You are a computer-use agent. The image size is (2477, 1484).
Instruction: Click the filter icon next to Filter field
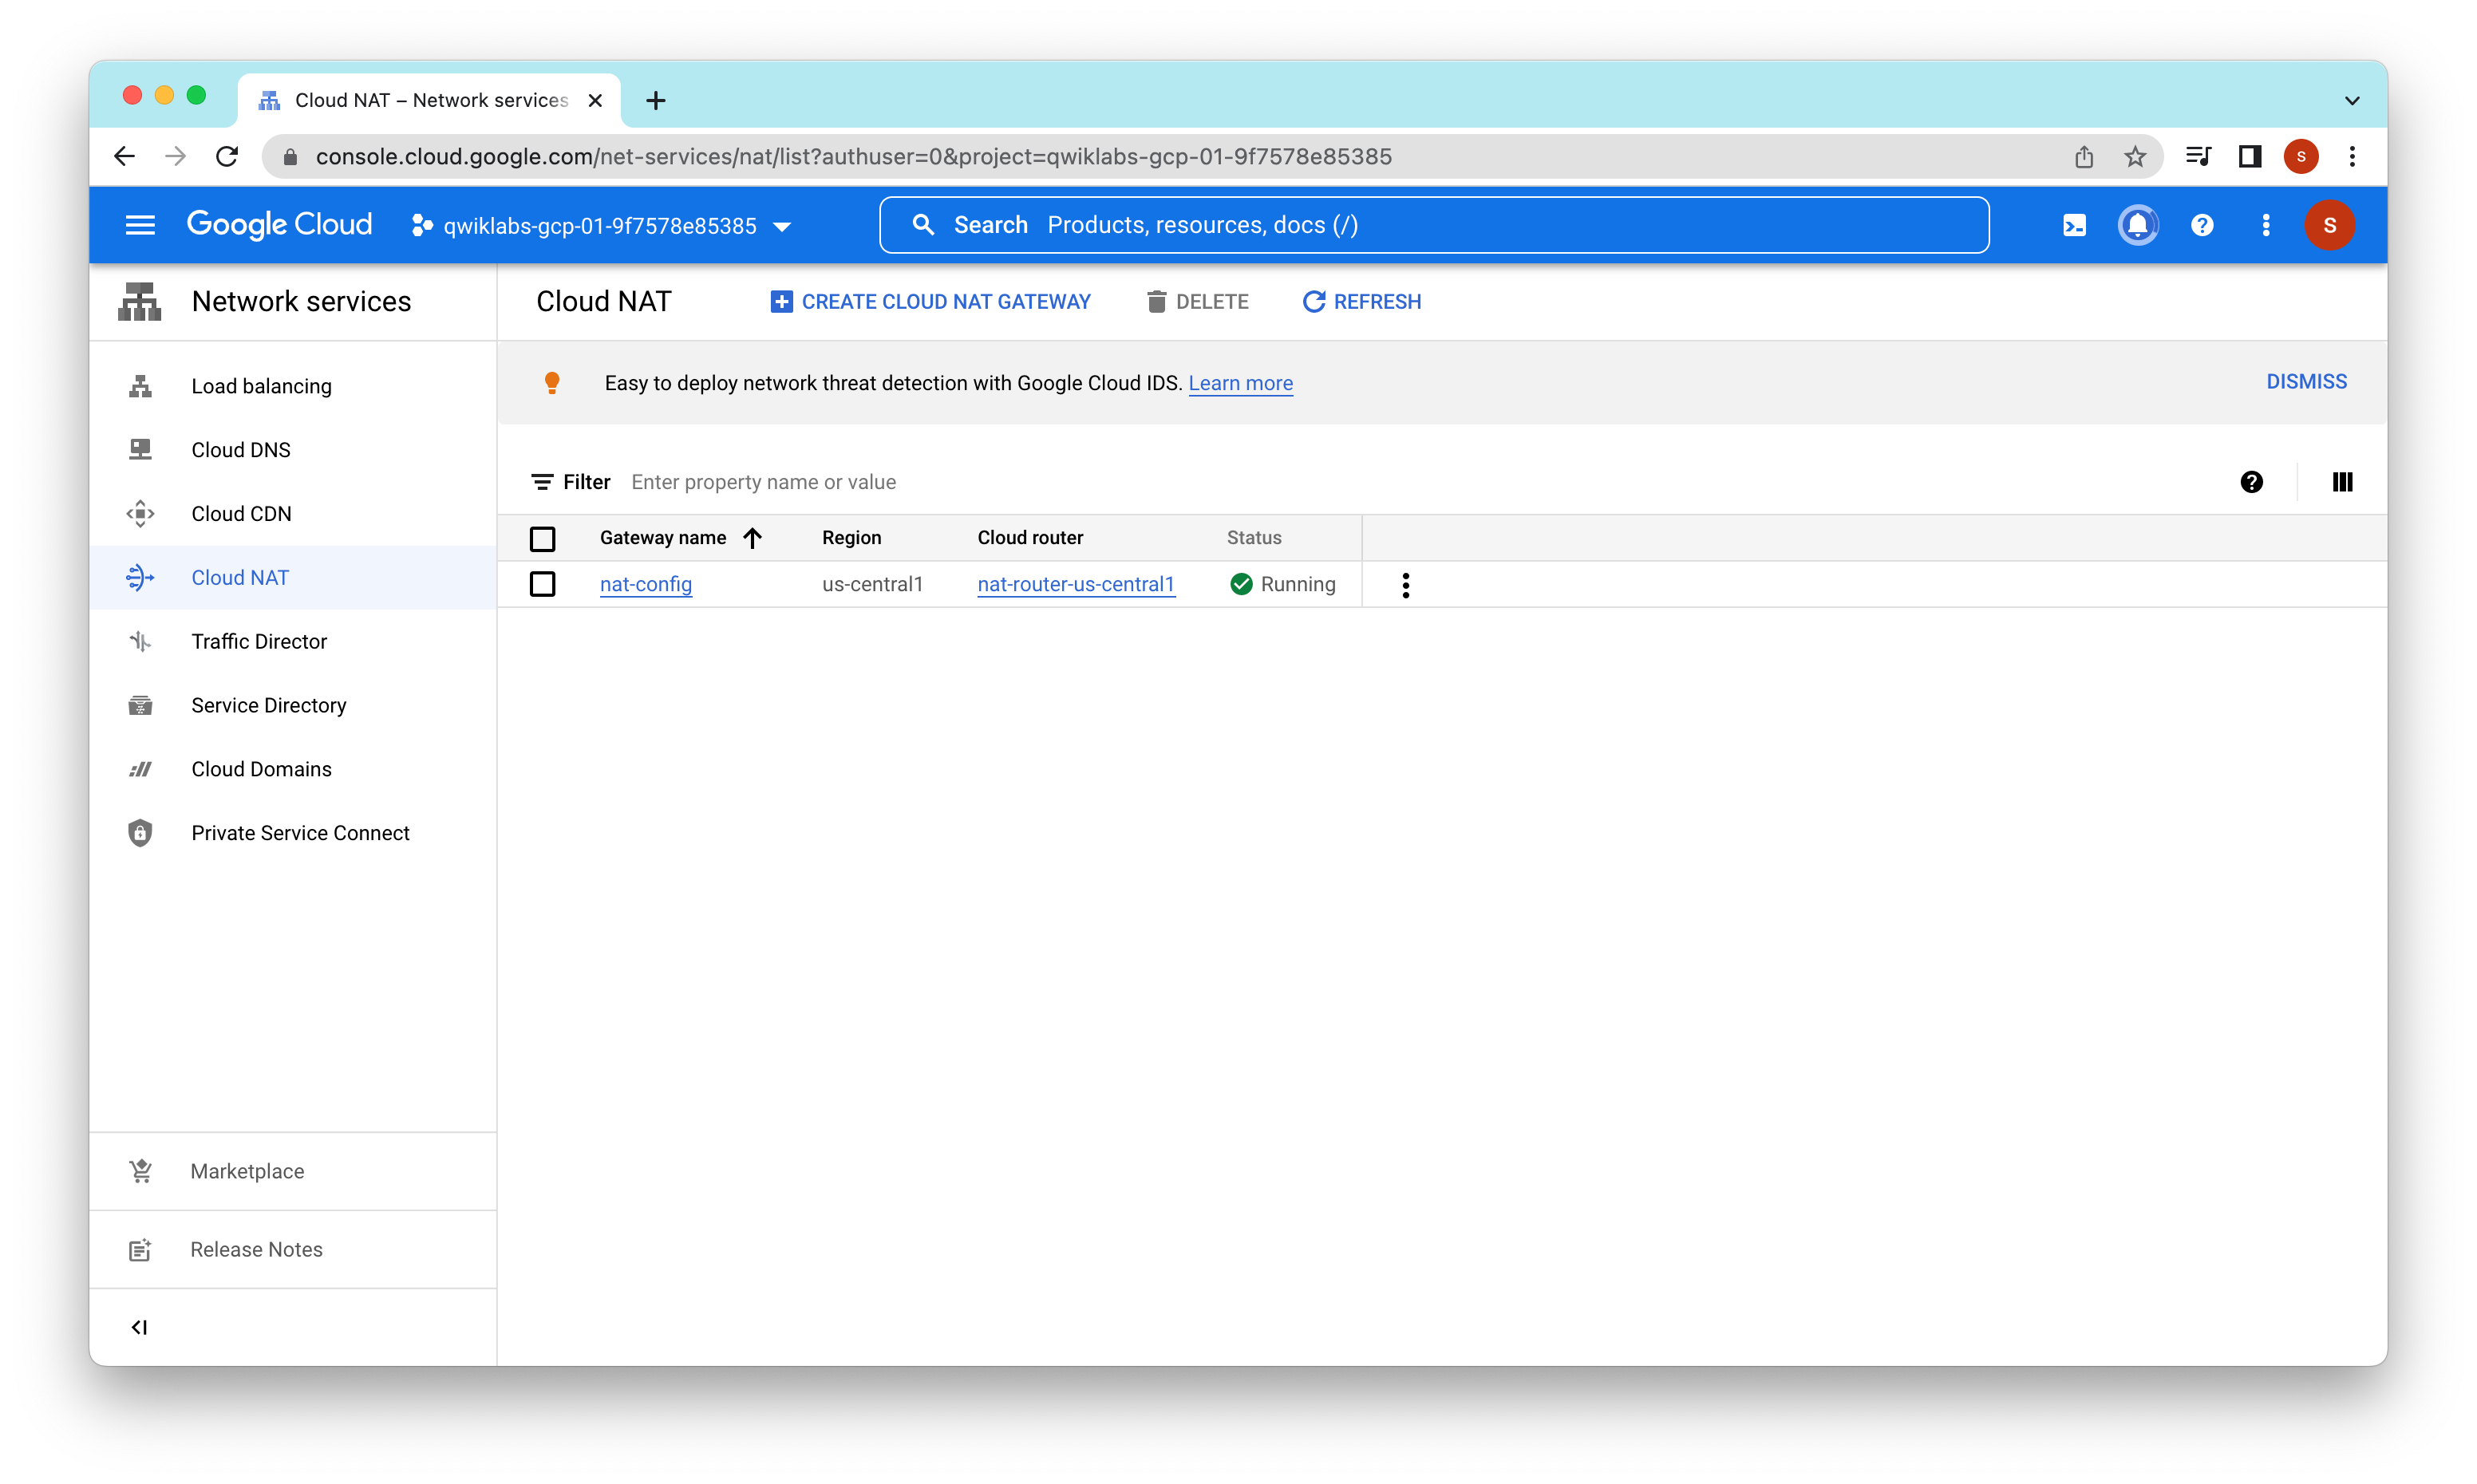coord(543,480)
